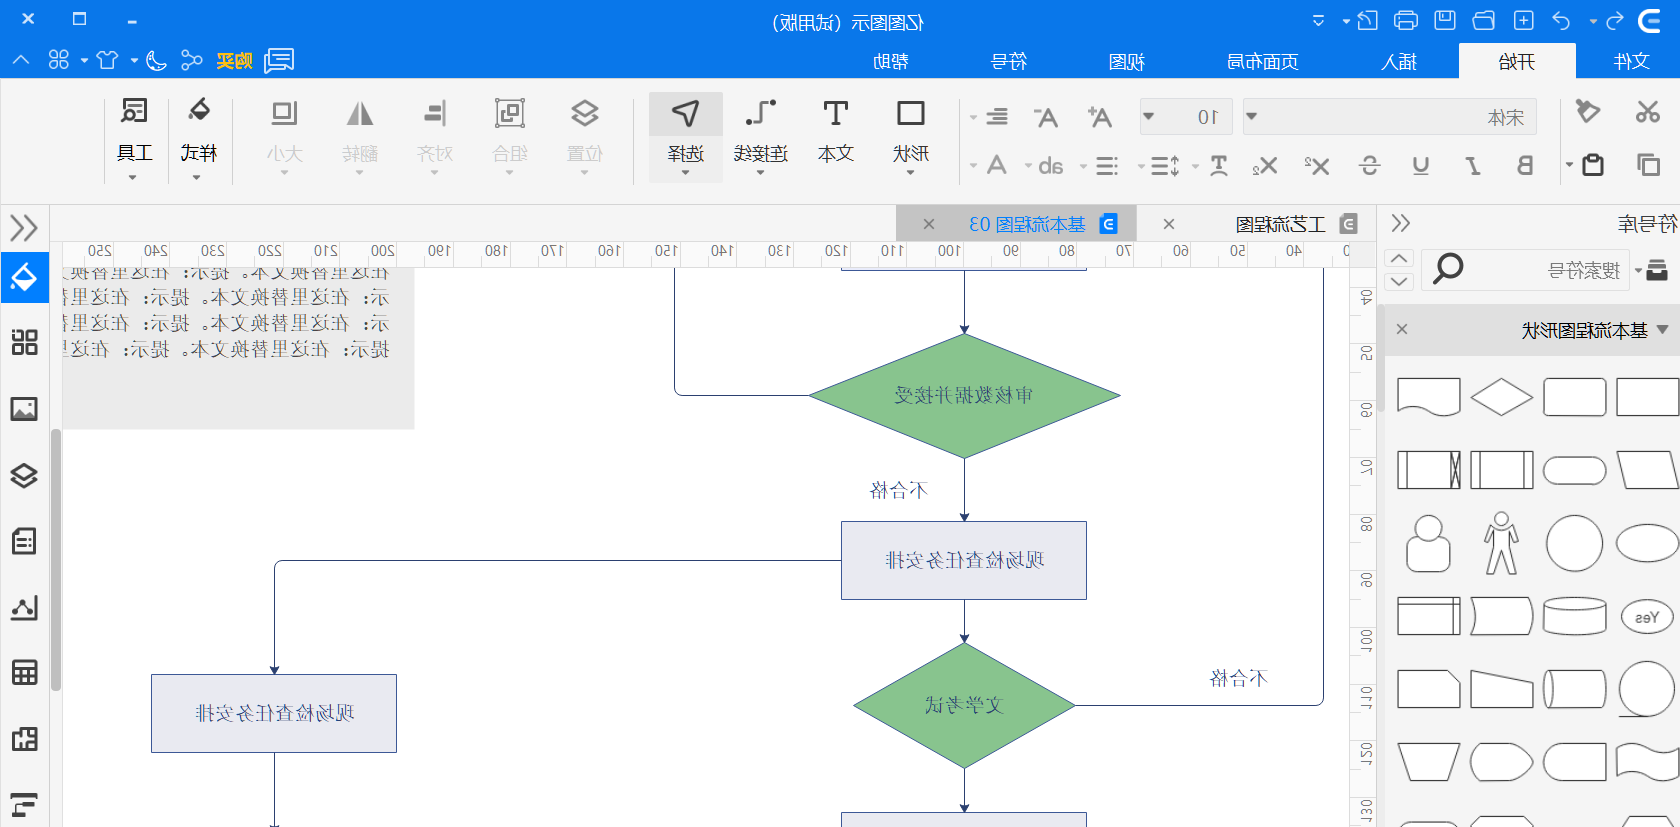This screenshot has height=827, width=1680.
Task: Select the format painter brush icon
Action: click(1587, 111)
